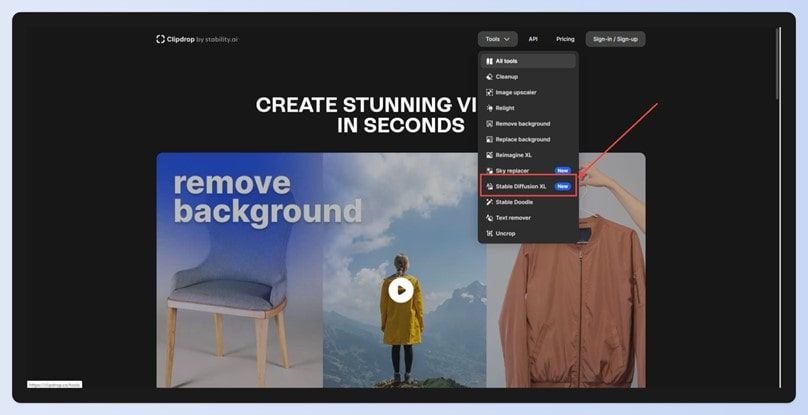808x415 pixels.
Task: Click the Stable Doodle wand icon
Action: tap(490, 202)
